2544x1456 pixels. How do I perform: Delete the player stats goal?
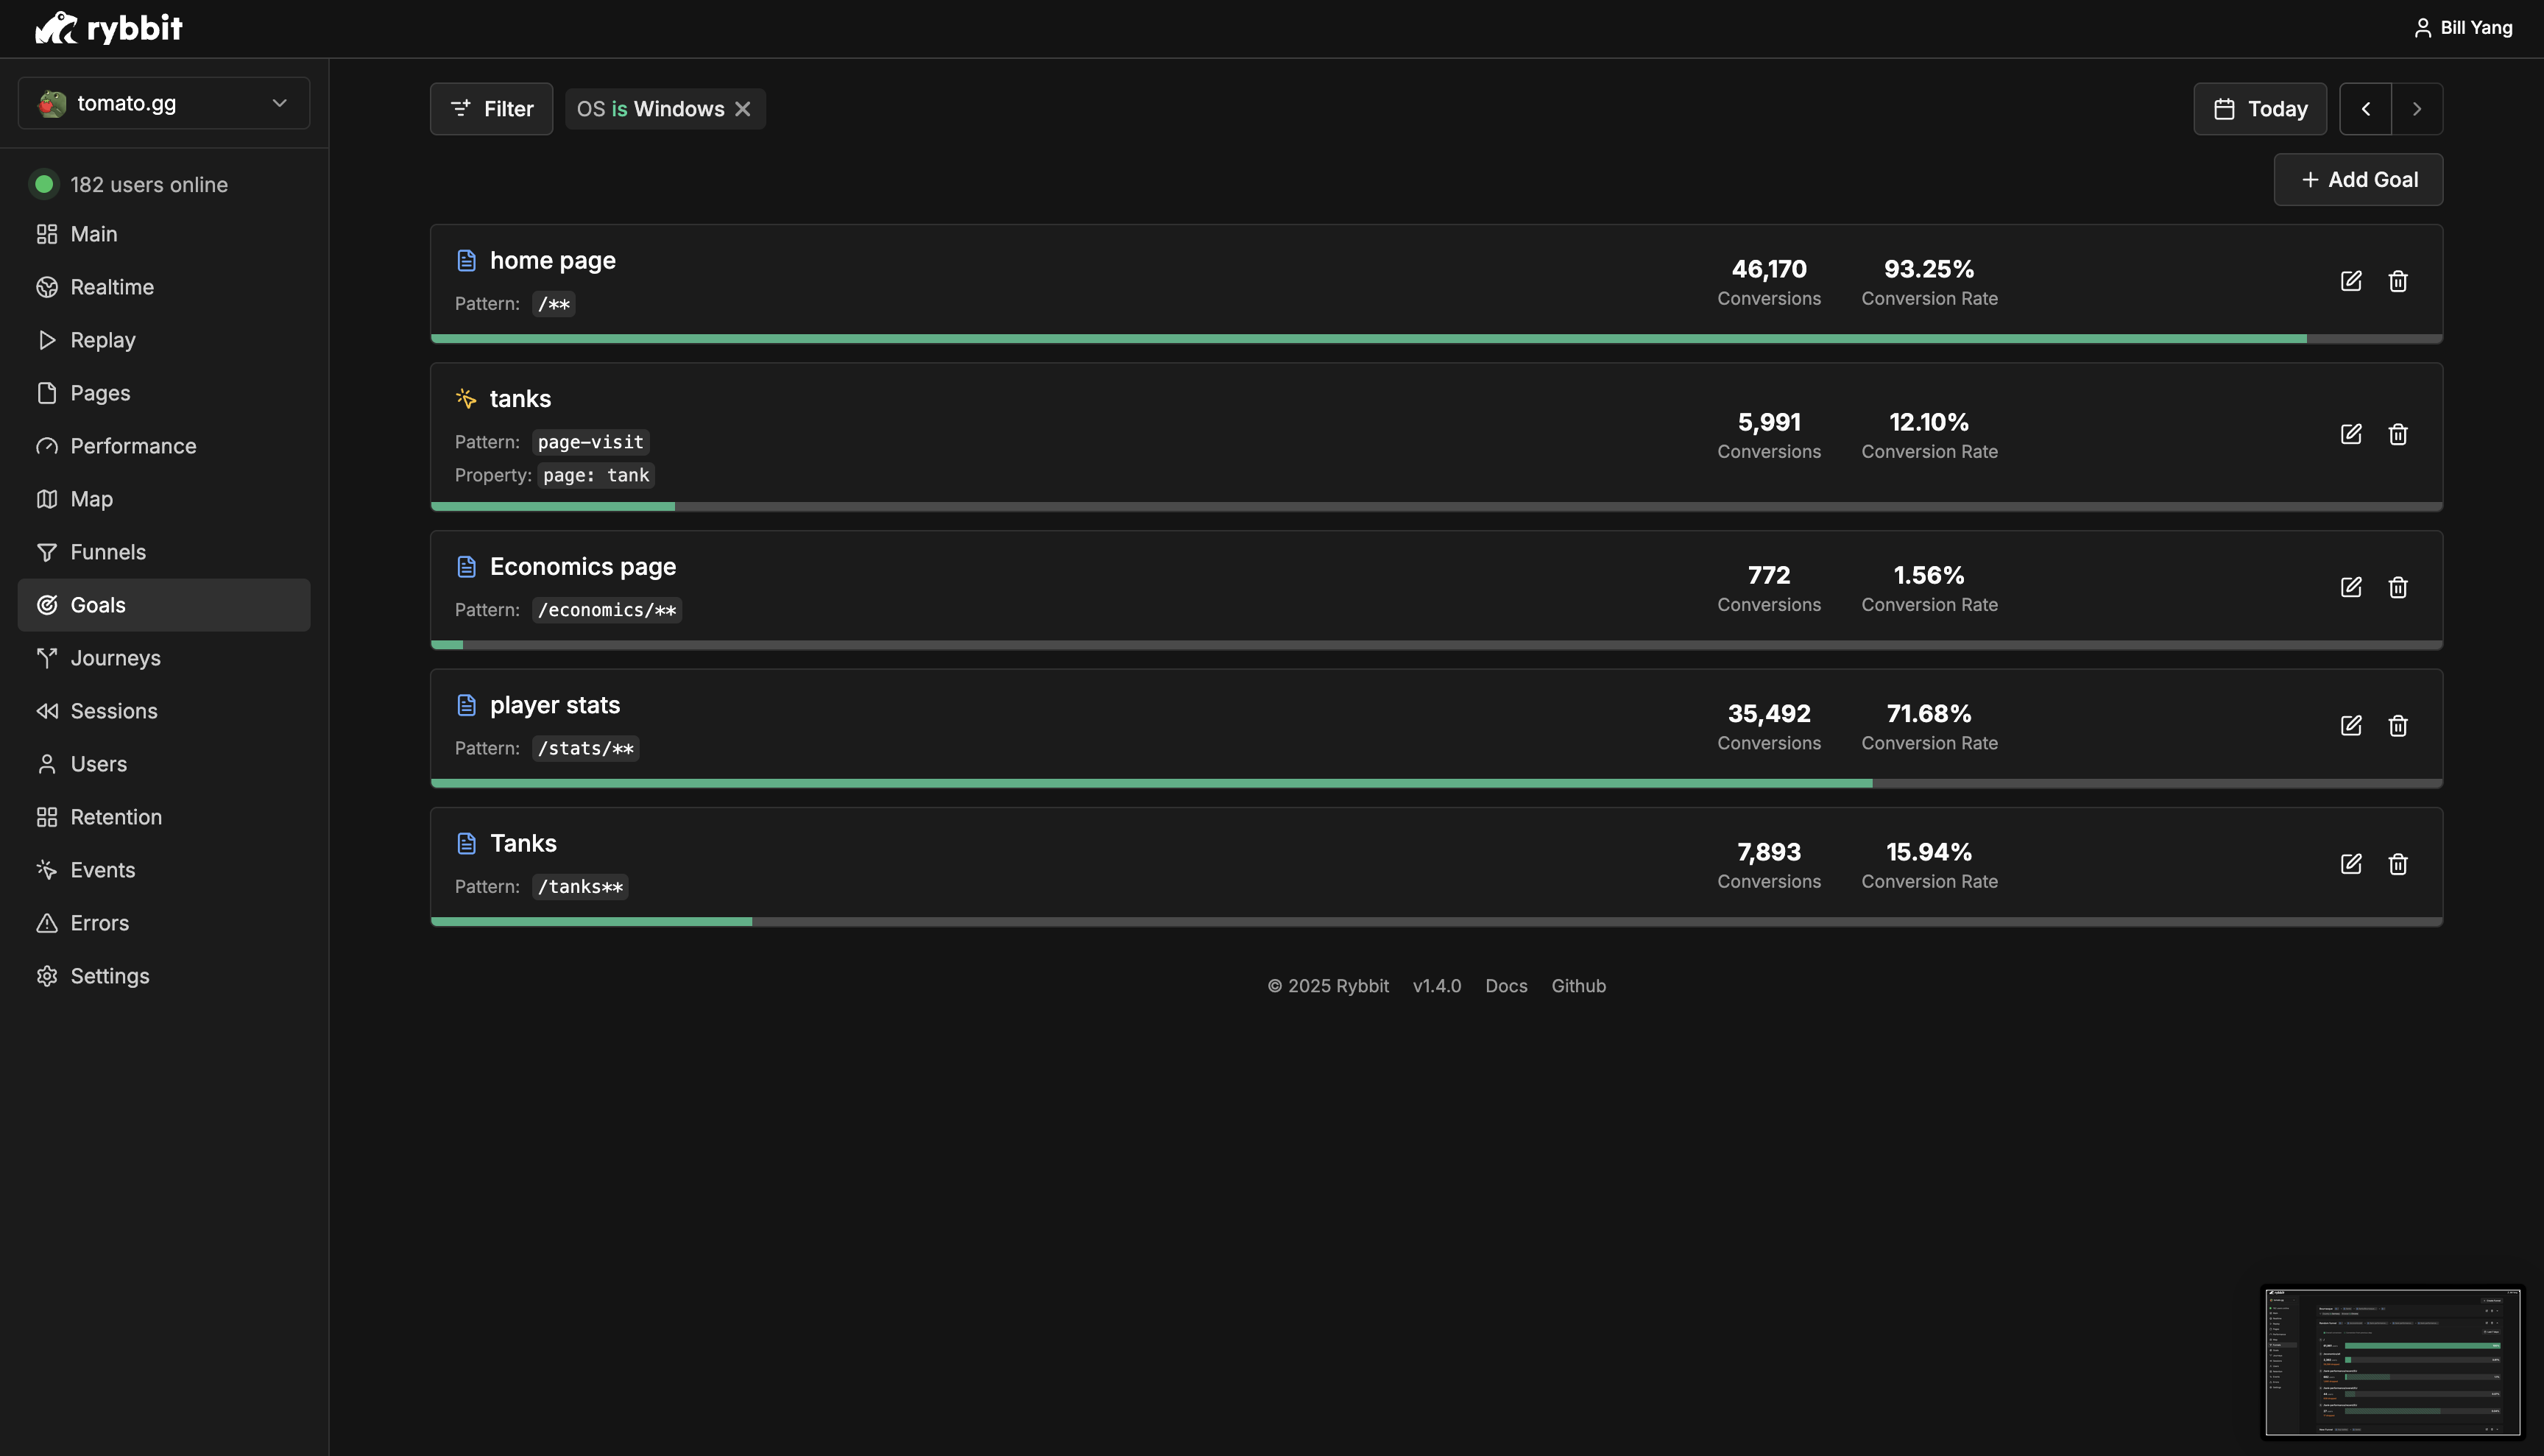point(2397,725)
